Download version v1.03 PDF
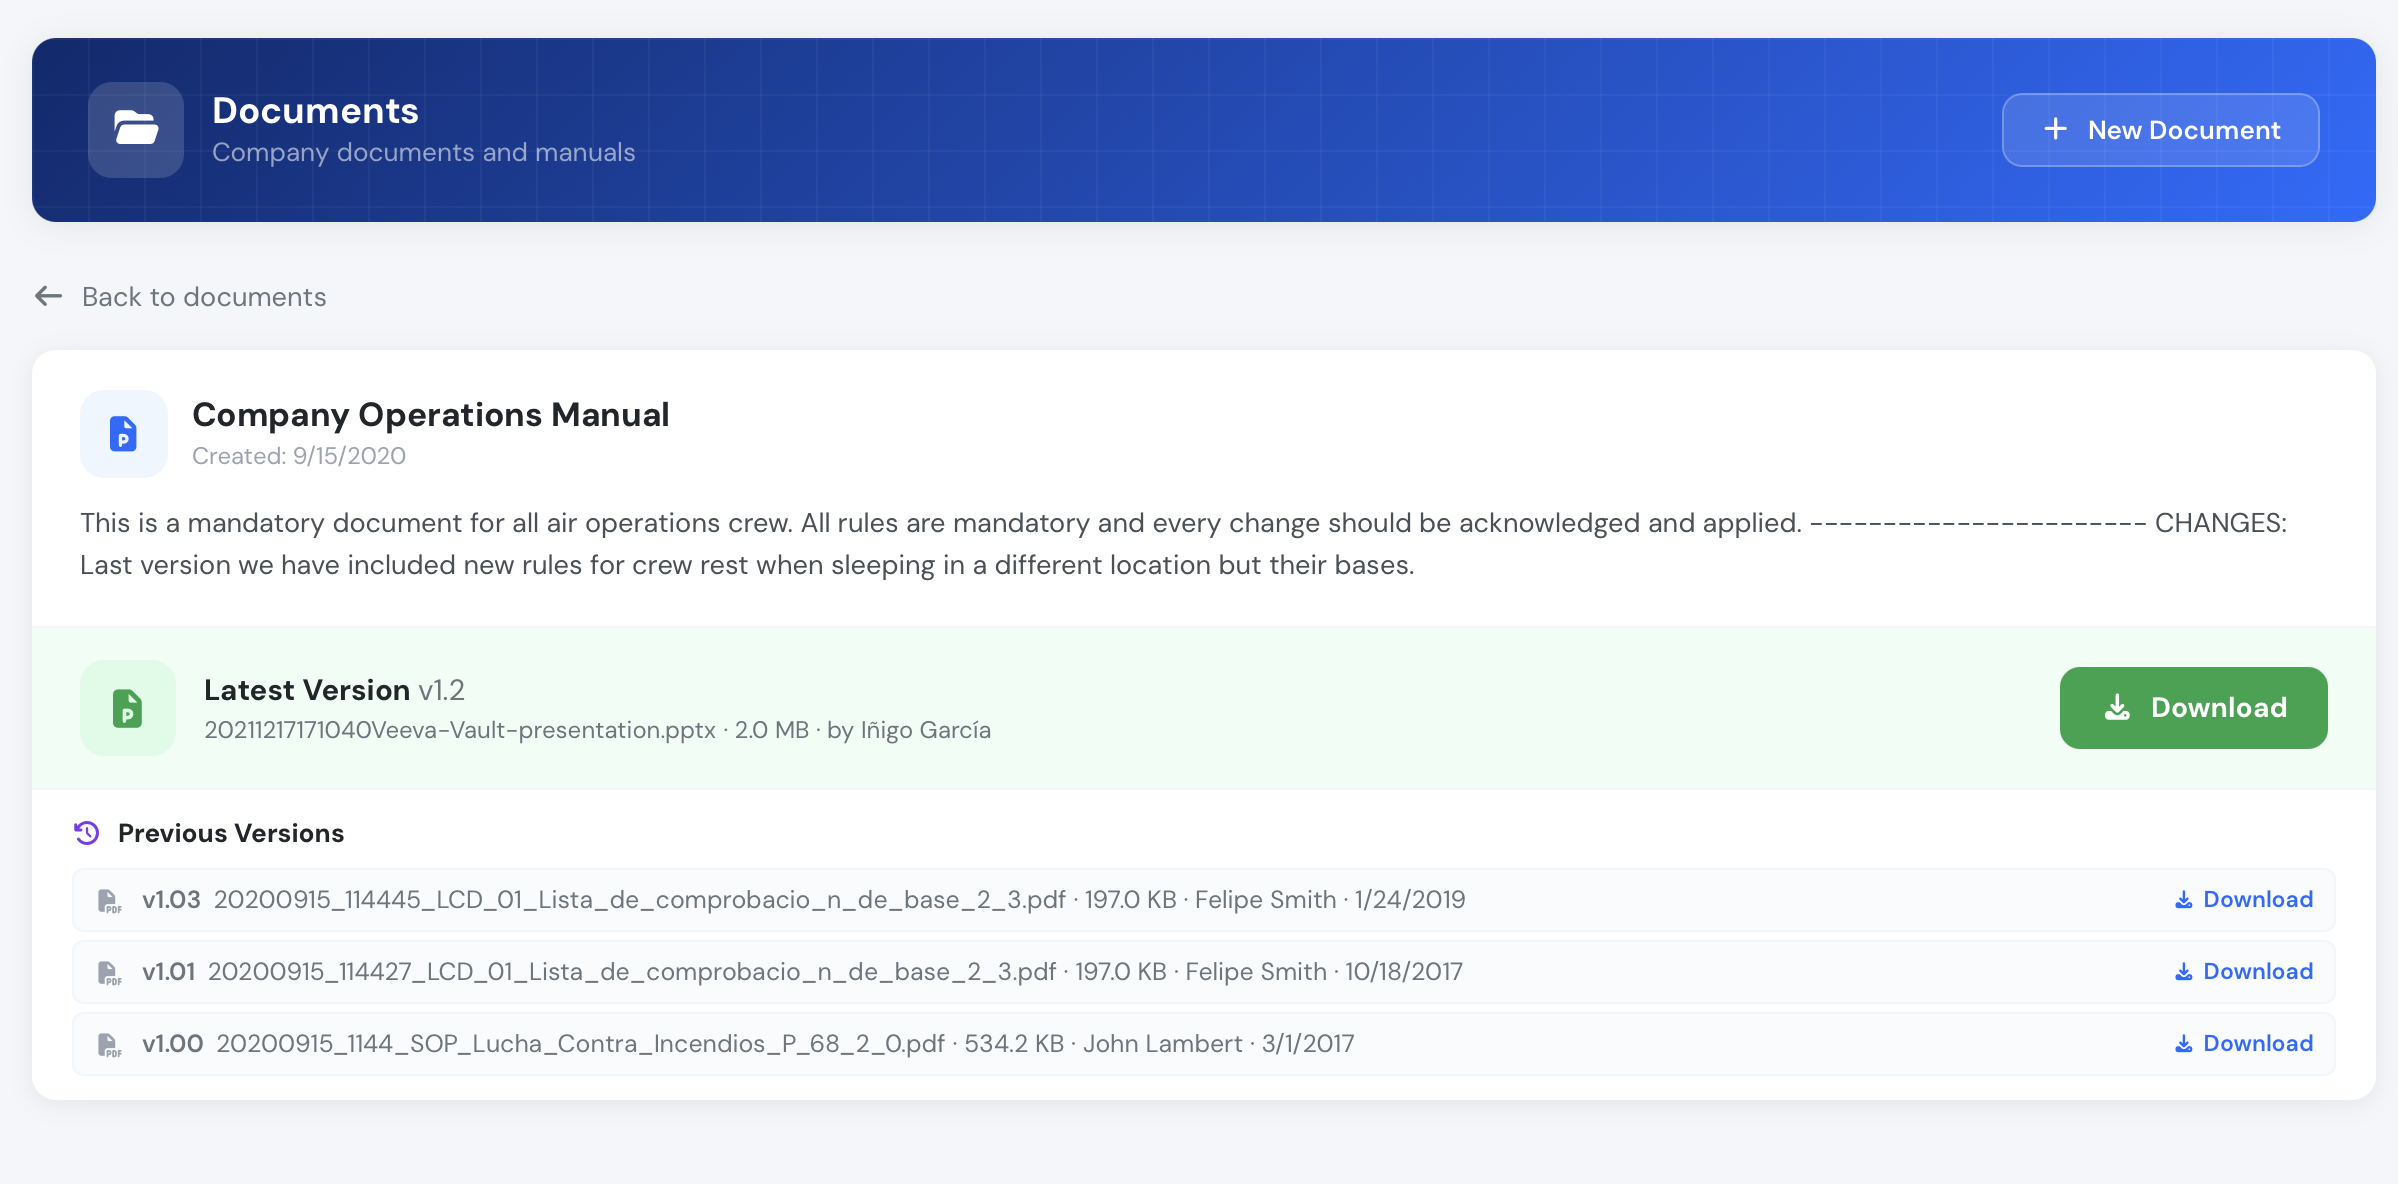This screenshot has height=1184, width=2398. pos(2243,900)
